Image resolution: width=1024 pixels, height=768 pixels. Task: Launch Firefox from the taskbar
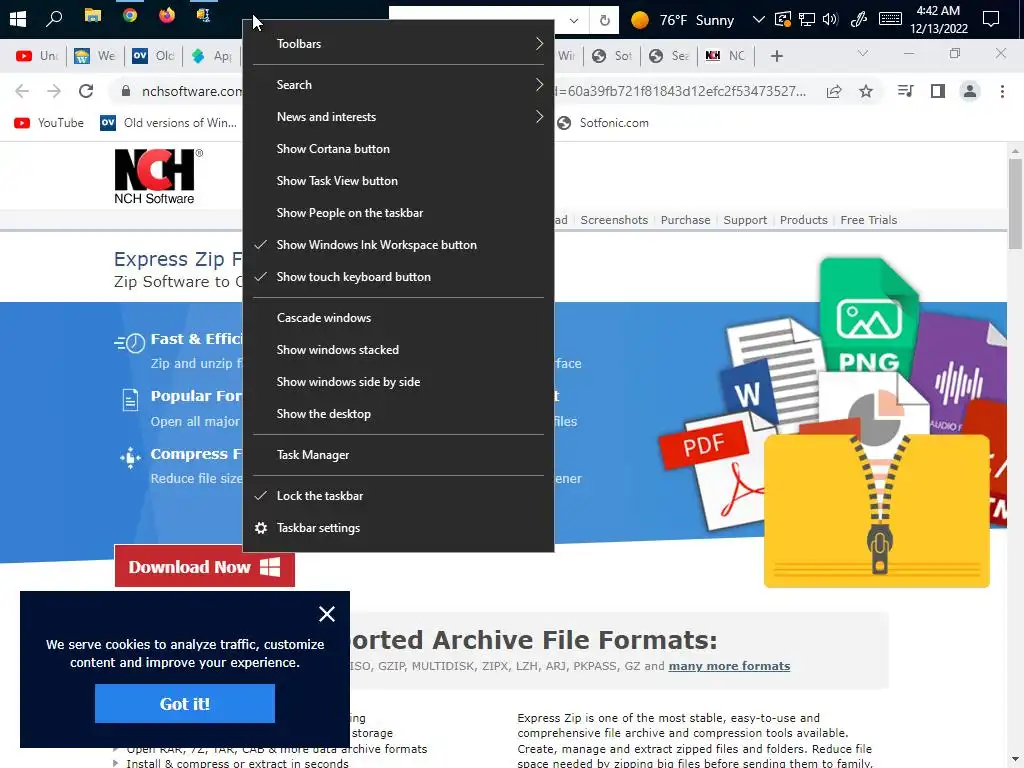[167, 15]
